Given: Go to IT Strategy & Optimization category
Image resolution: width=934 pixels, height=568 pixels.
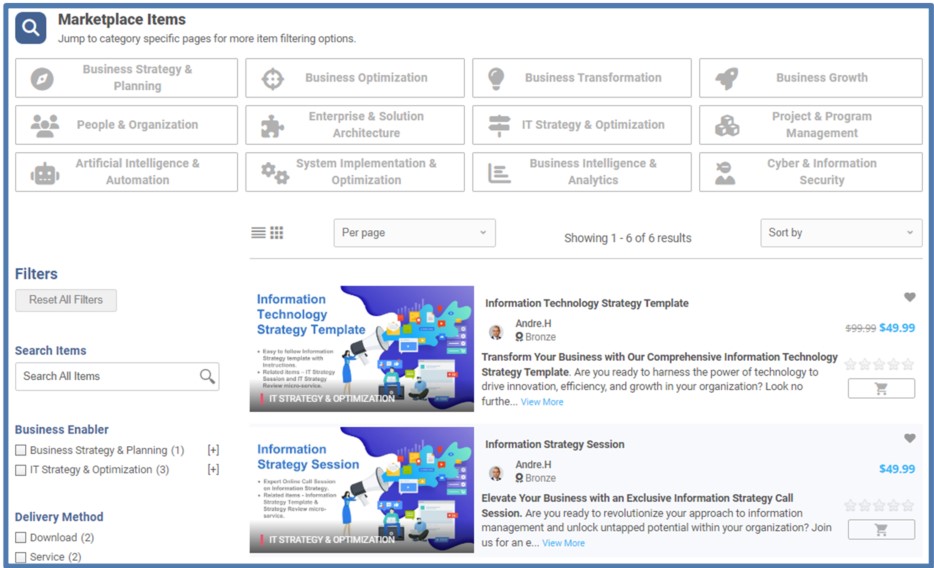Looking at the screenshot, I should pos(581,125).
